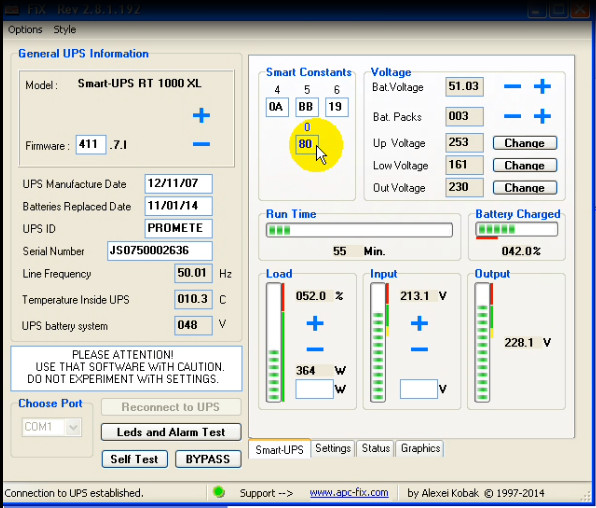Click the Run Time value 55 Min.
This screenshot has width=596, height=508.
tap(359, 251)
